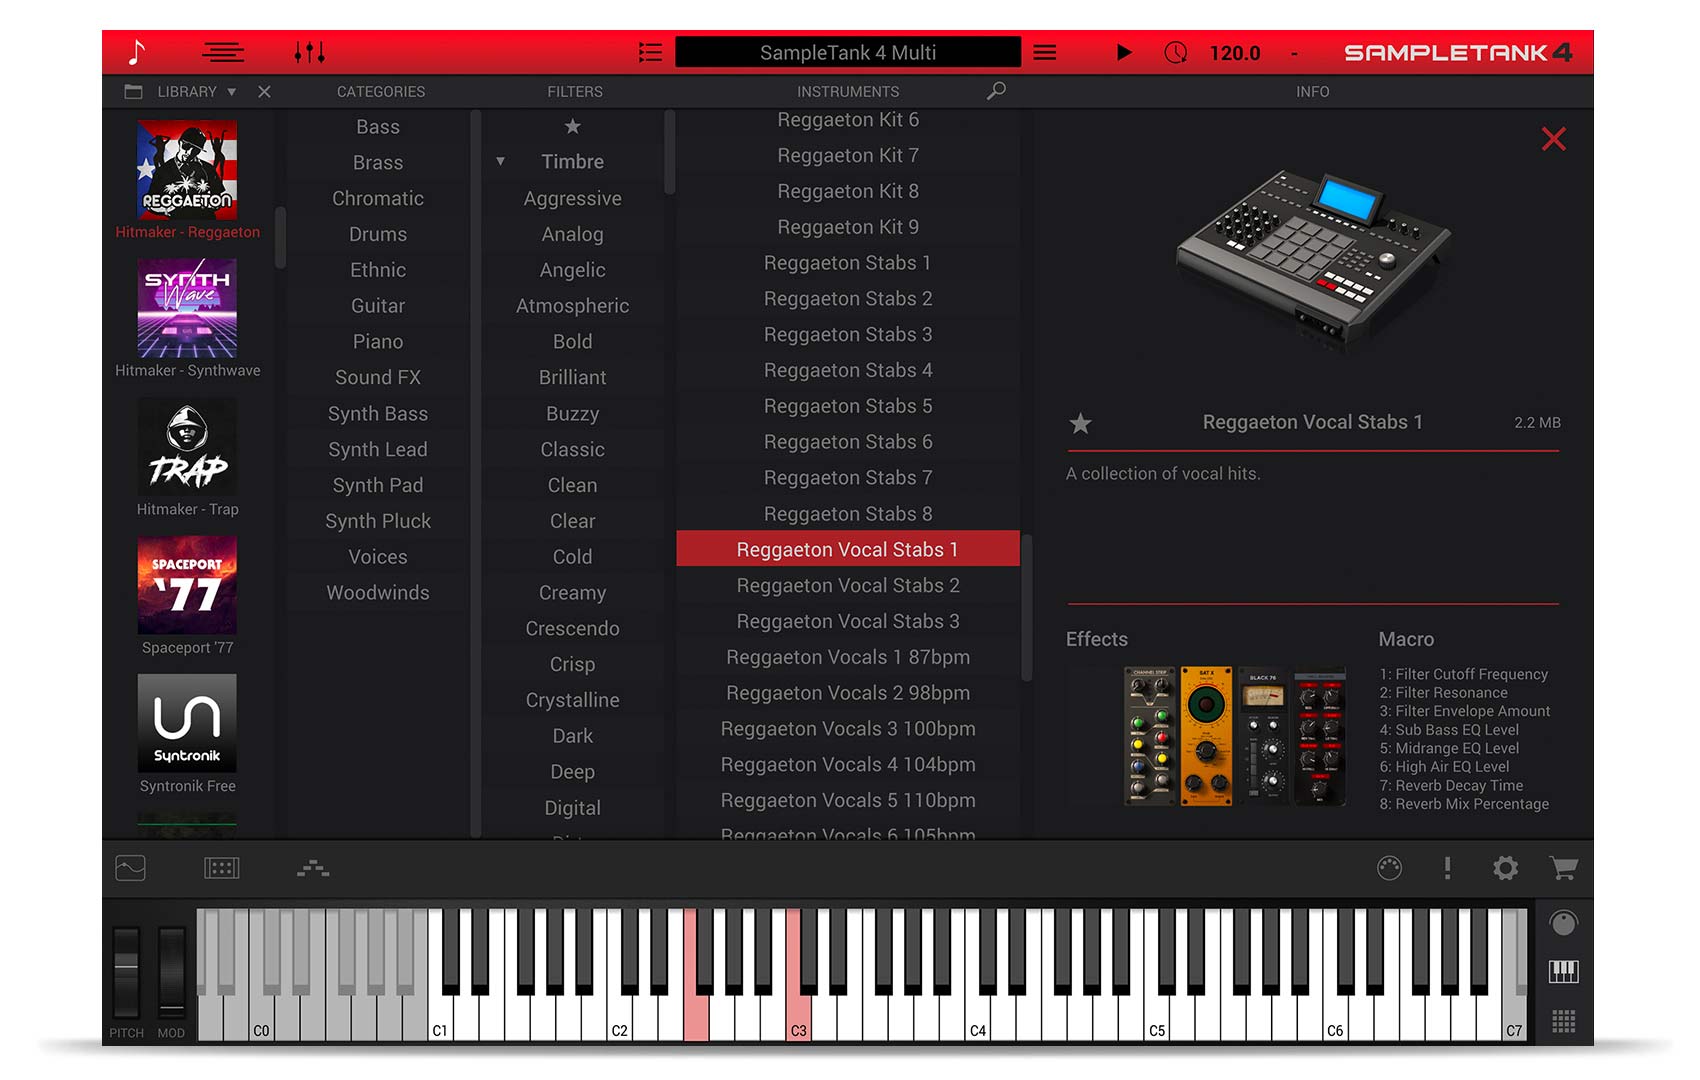1700x1080 pixels.
Task: Select the Drums category
Action: click(x=378, y=234)
